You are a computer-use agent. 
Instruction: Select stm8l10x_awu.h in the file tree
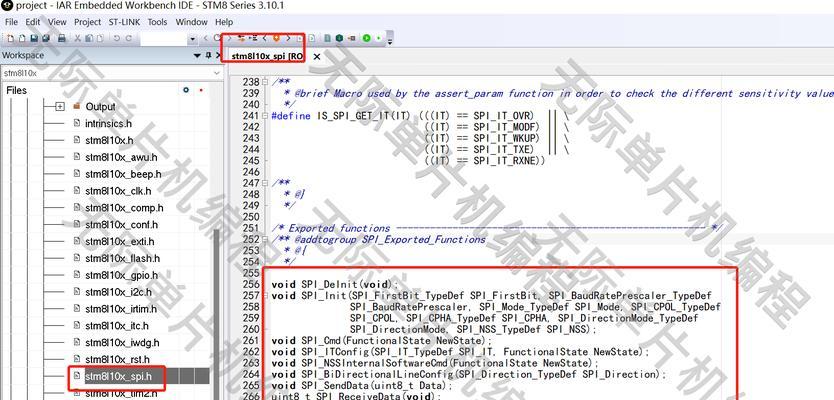click(121, 157)
